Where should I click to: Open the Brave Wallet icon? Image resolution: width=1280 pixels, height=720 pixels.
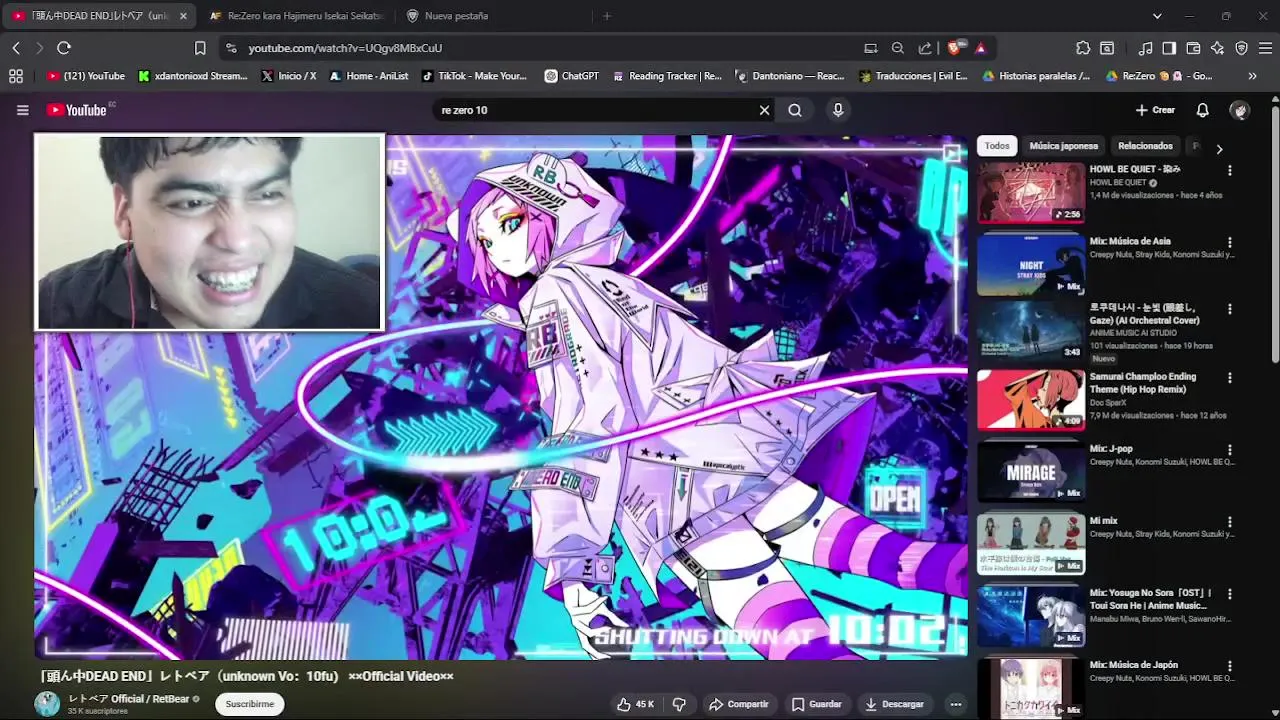tap(1193, 48)
